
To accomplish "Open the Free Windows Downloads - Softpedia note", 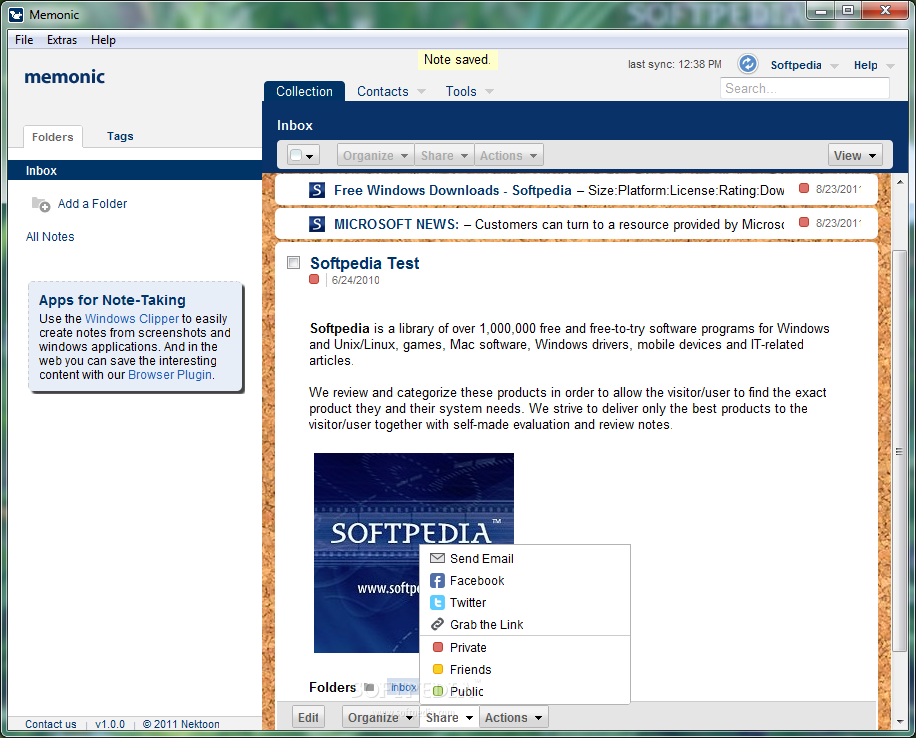I will [x=452, y=190].
